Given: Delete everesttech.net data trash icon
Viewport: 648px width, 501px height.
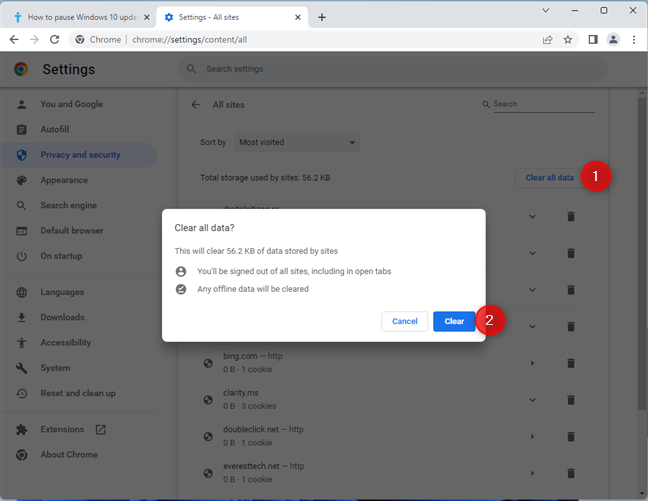Looking at the screenshot, I should [571, 473].
